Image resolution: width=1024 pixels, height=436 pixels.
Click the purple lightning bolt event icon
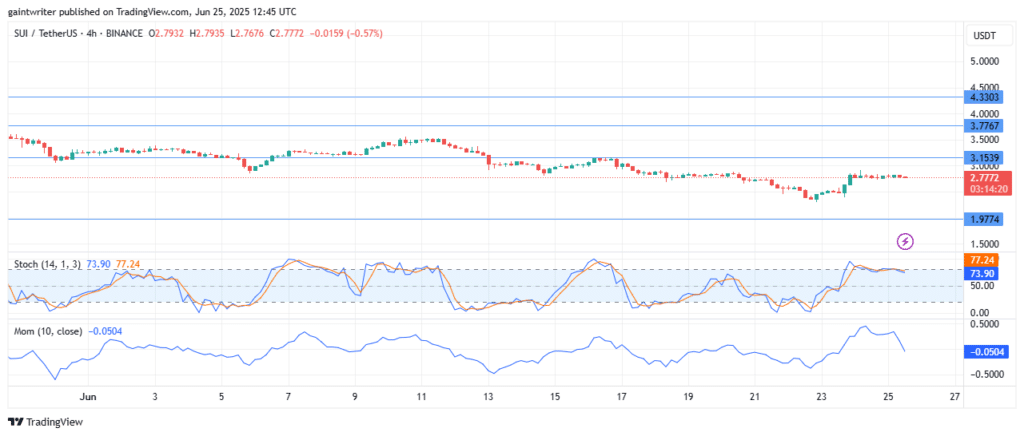[905, 242]
